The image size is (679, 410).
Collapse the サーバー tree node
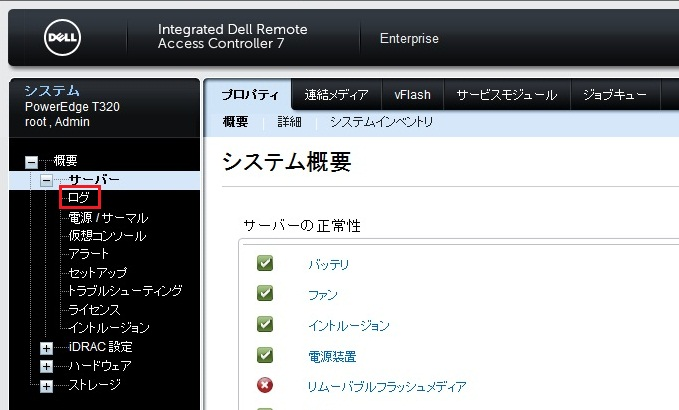(x=46, y=180)
